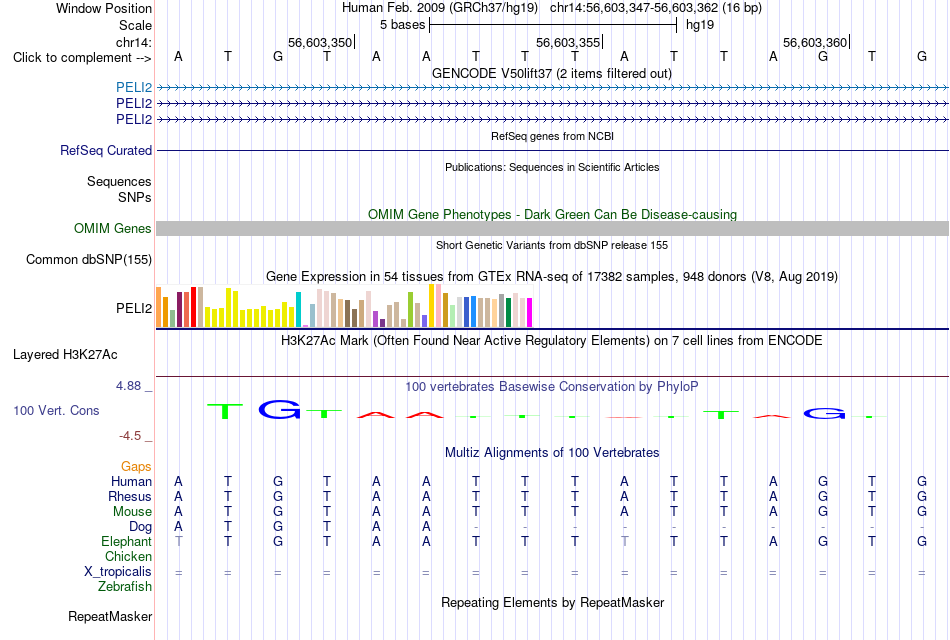Viewport: 950px width, 640px height.
Task: Open the RepeatMasker track label
Action: click(x=110, y=616)
